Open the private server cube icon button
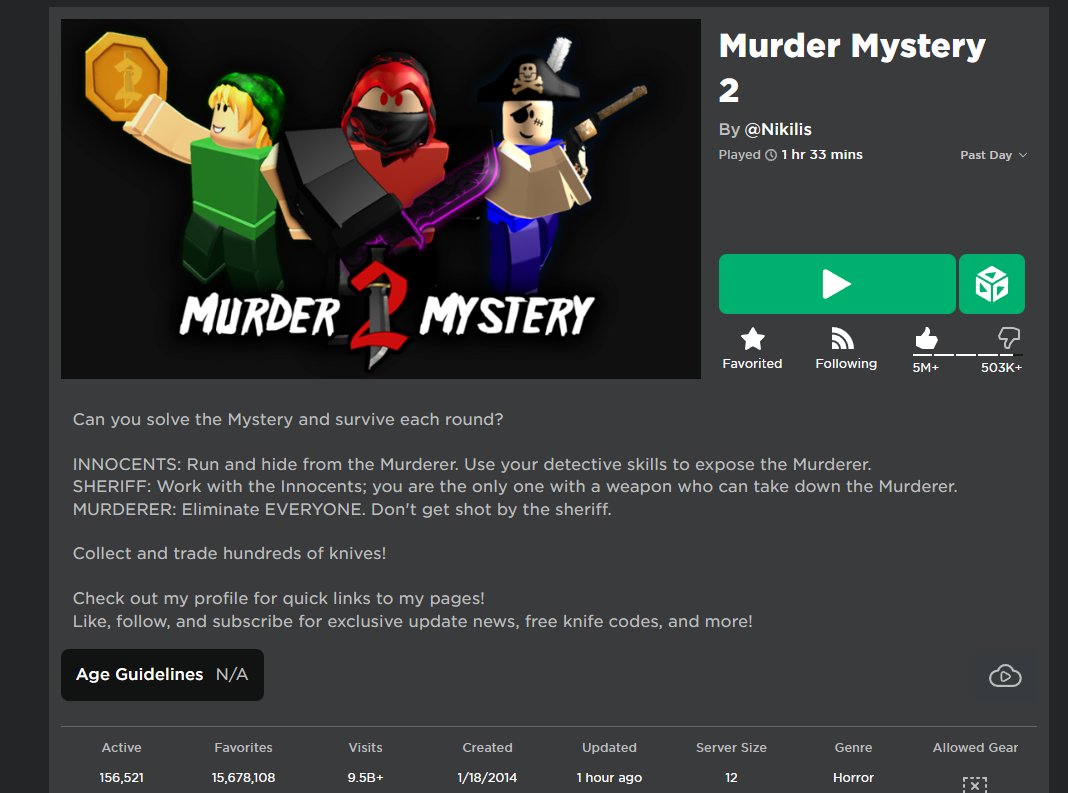This screenshot has width=1068, height=793. 992,284
